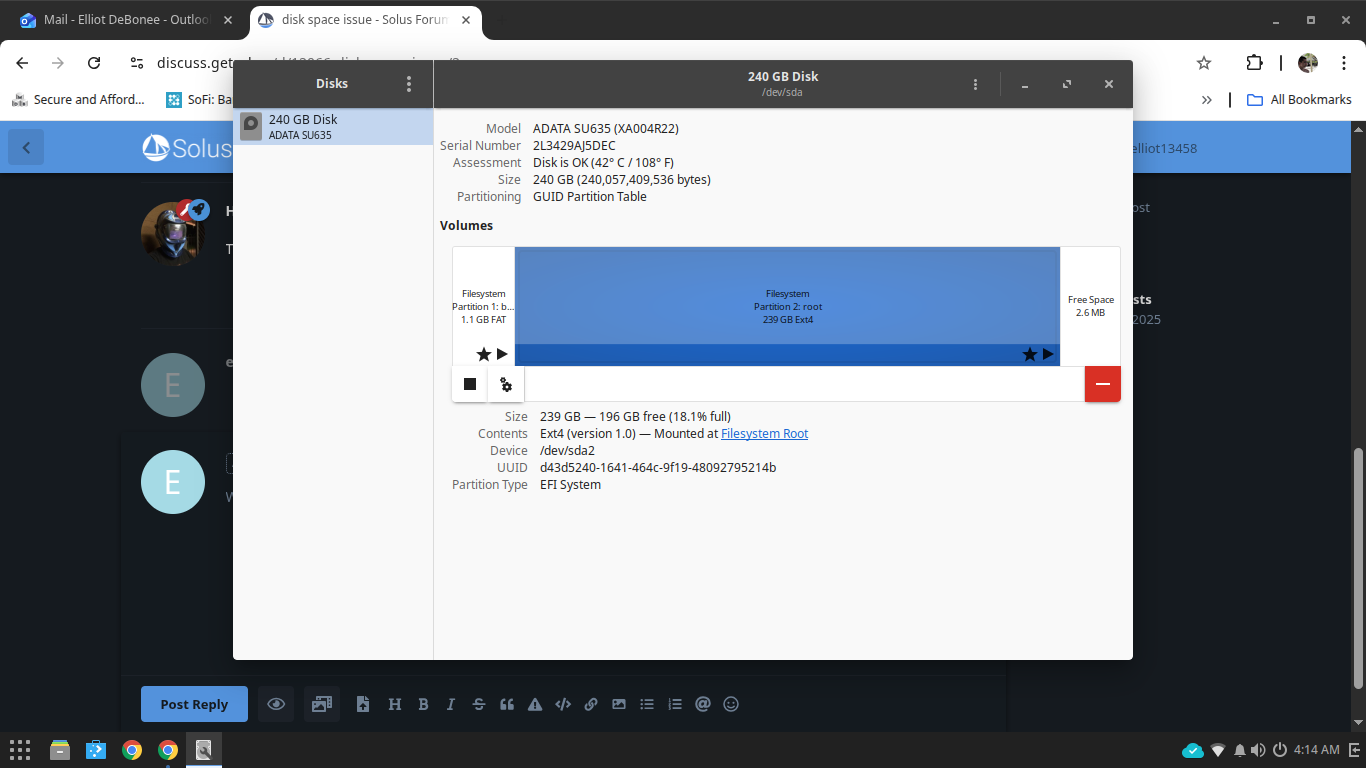Image resolution: width=1366 pixels, height=768 pixels.
Task: Select Partition 1 FAT volume block
Action: coord(483,305)
